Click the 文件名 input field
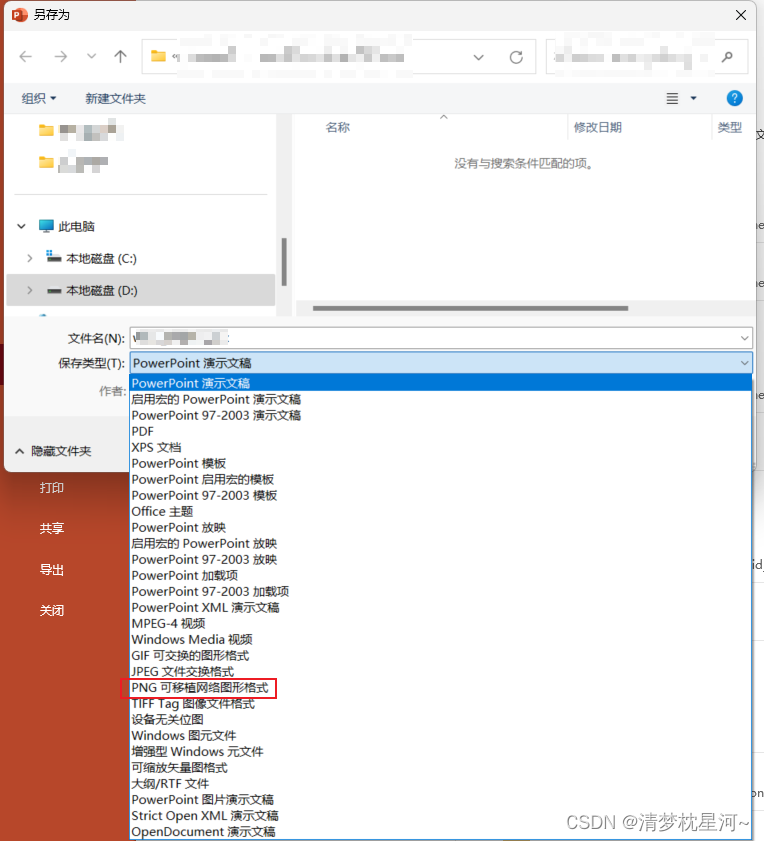The height and width of the screenshot is (841, 764). pos(435,338)
